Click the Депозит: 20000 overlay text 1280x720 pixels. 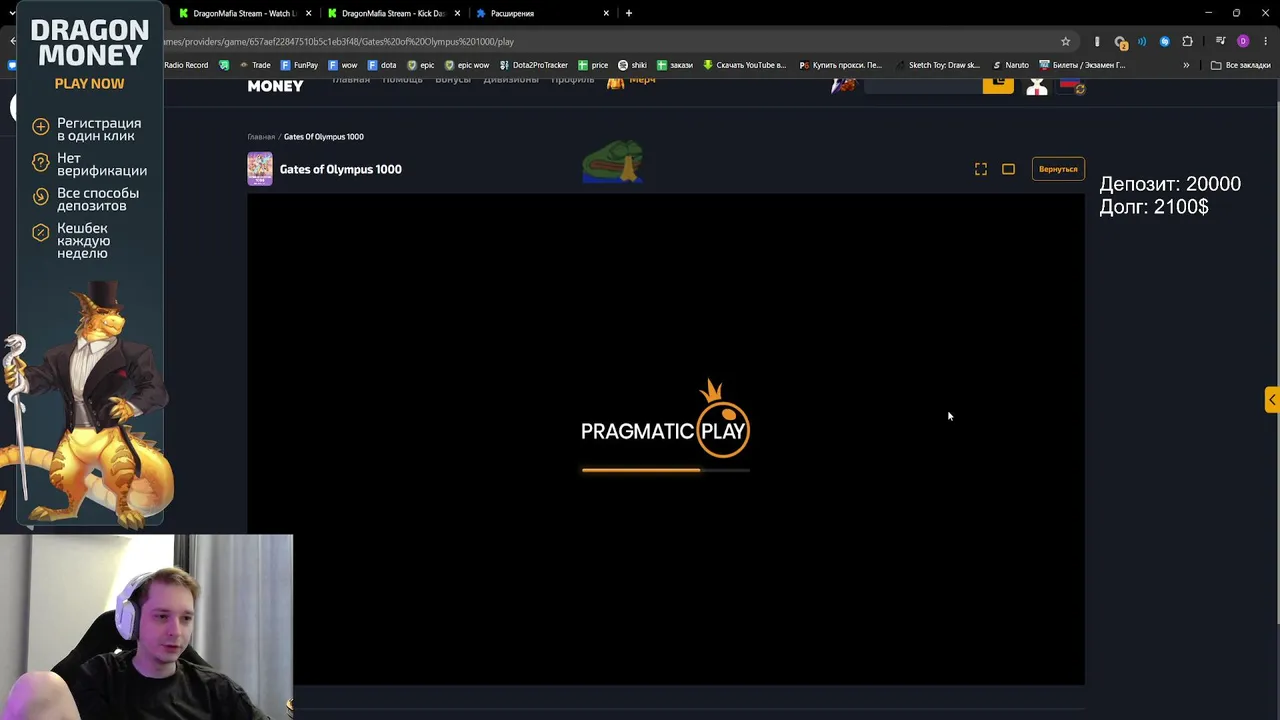pyautogui.click(x=1170, y=184)
